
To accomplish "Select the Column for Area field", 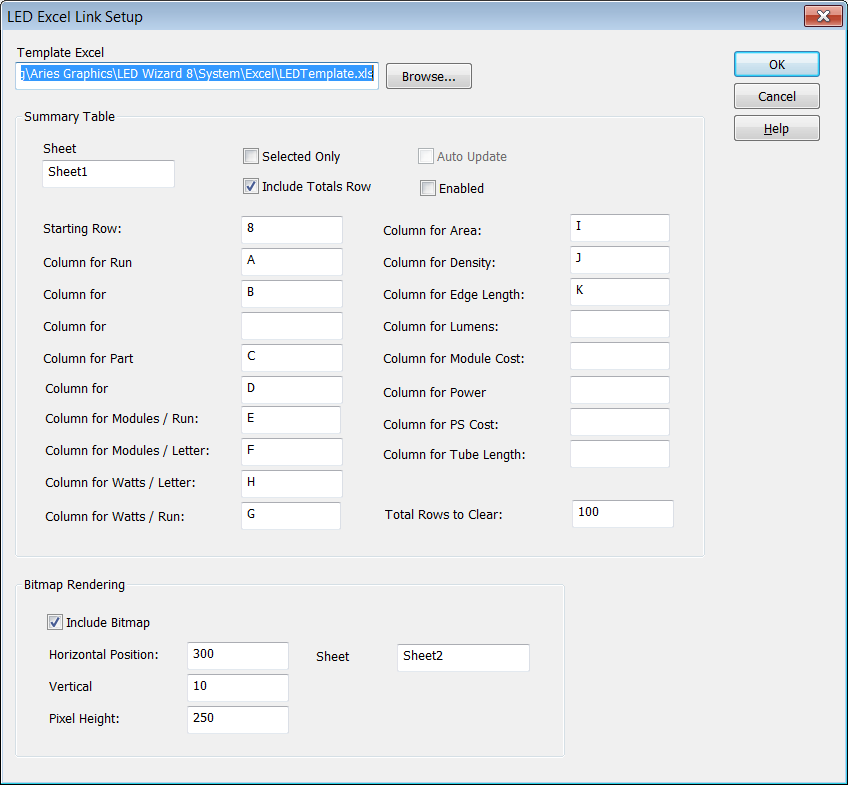I will point(619,228).
